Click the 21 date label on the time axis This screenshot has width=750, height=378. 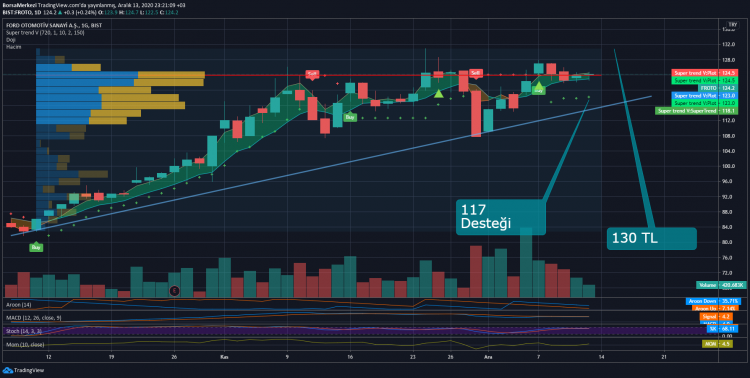click(x=664, y=357)
